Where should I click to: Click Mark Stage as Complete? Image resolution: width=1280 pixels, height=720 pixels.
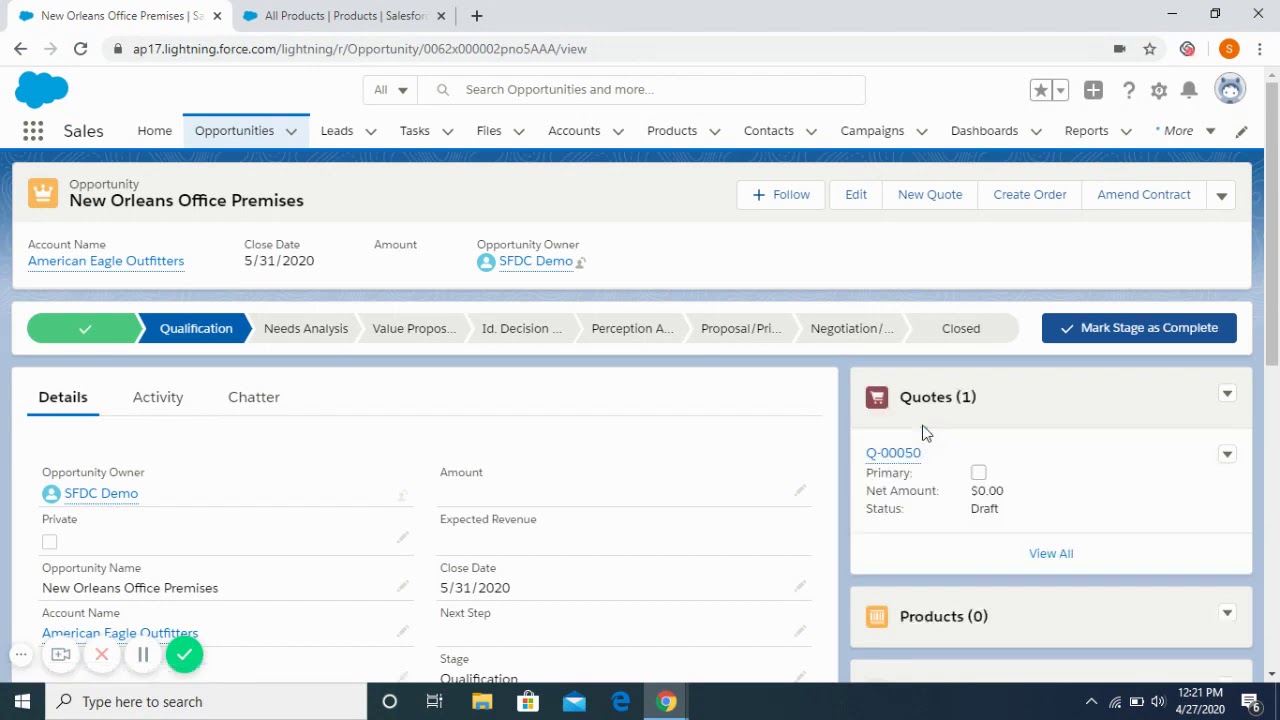click(x=1139, y=328)
